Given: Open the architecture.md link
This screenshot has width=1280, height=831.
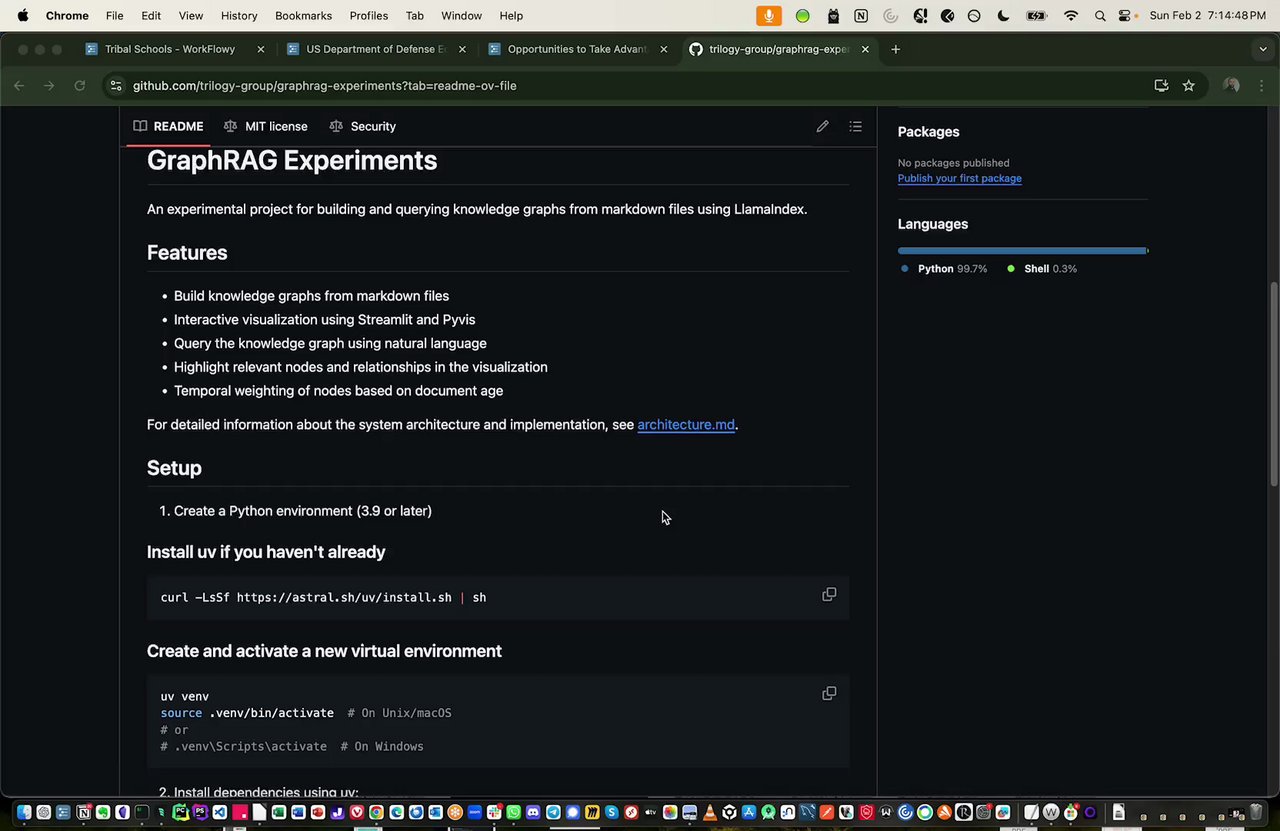Looking at the screenshot, I should click(x=686, y=425).
